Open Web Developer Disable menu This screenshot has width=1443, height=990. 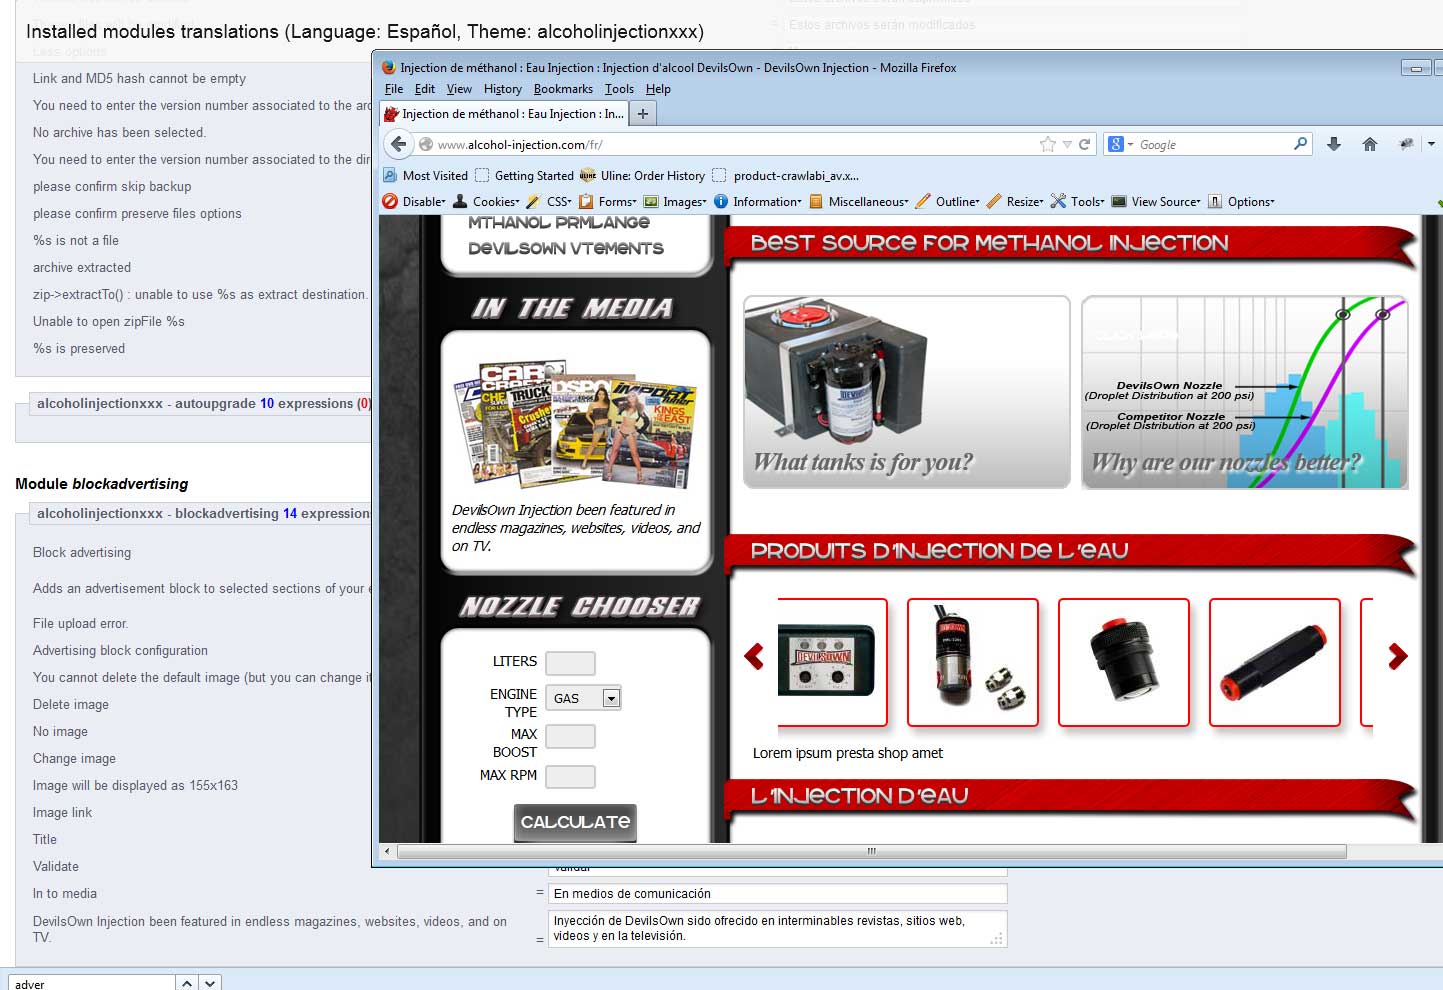point(415,201)
